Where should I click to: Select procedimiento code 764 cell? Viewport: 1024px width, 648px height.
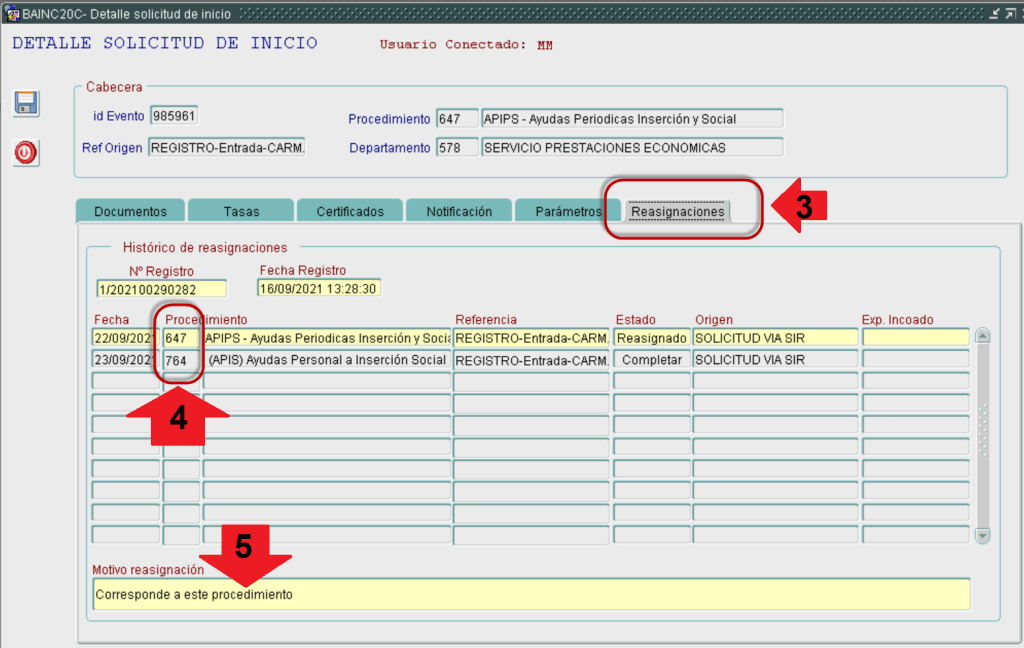tap(181, 360)
